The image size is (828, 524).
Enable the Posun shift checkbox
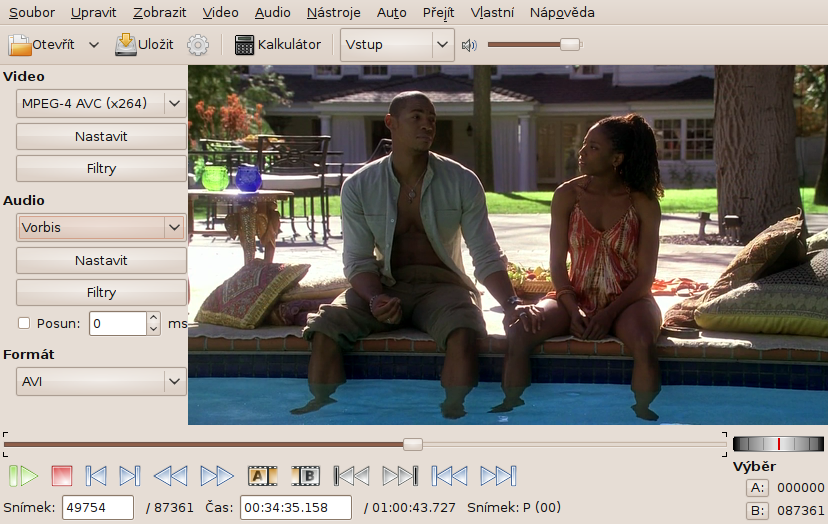point(24,323)
